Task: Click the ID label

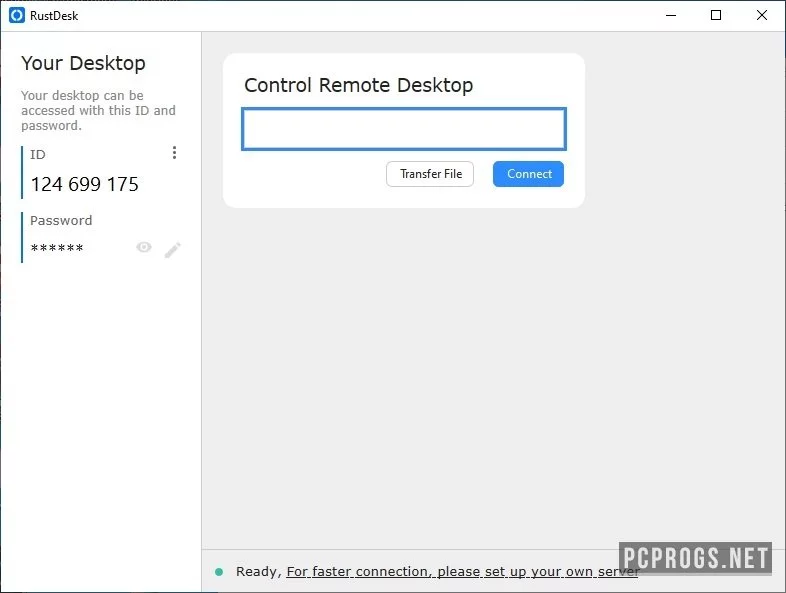Action: pos(38,154)
